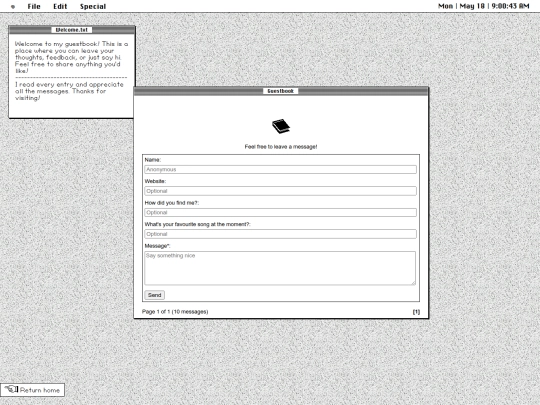Open the apple menu icon in the menu bar
The height and width of the screenshot is (405, 540).
pos(13,7)
